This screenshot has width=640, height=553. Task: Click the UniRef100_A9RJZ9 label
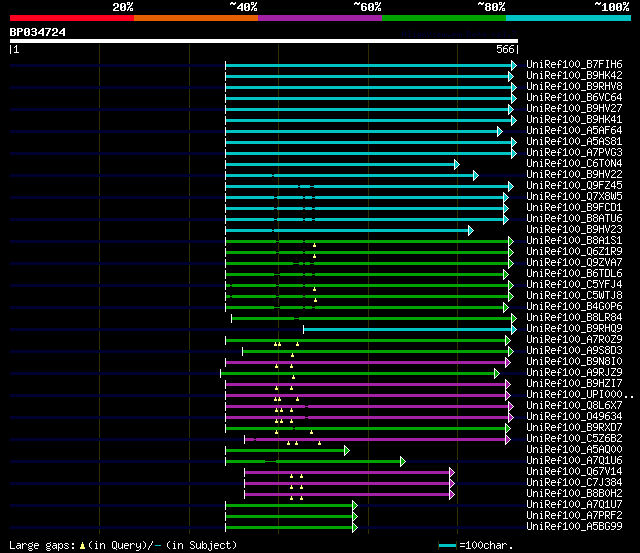[x=574, y=373]
